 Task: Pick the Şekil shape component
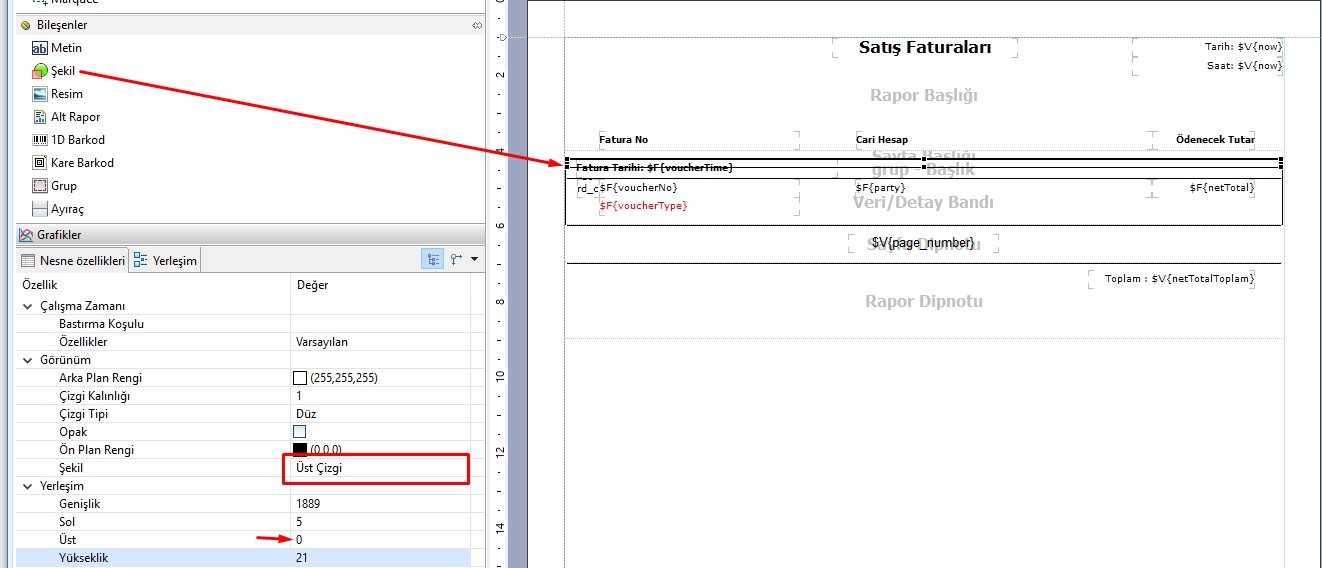coord(63,71)
